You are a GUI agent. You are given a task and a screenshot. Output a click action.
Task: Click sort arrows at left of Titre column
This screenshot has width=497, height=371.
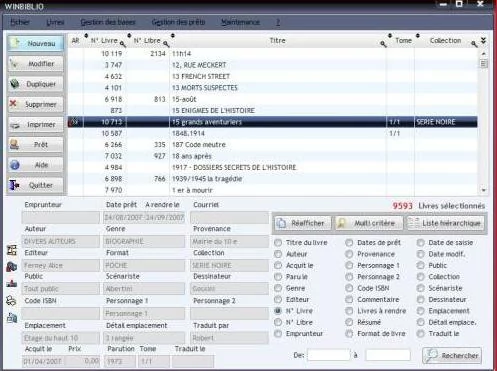pyautogui.click(x=173, y=36)
